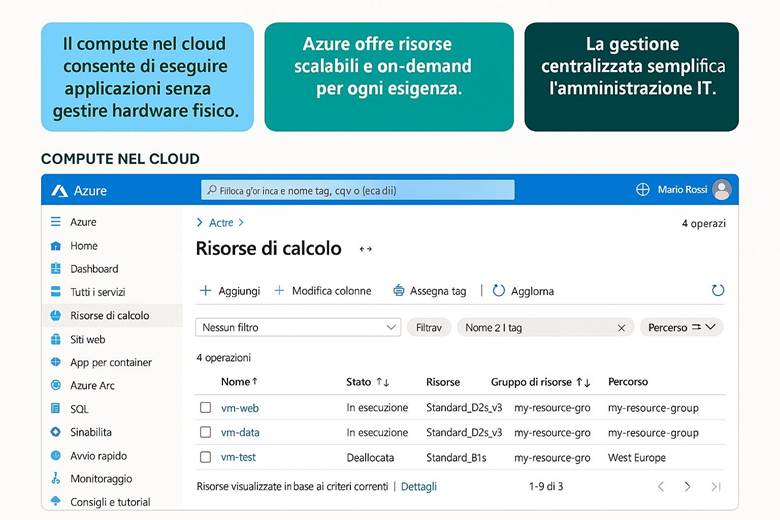780x520 pixels.
Task: Open the Dettagli link
Action: click(419, 487)
